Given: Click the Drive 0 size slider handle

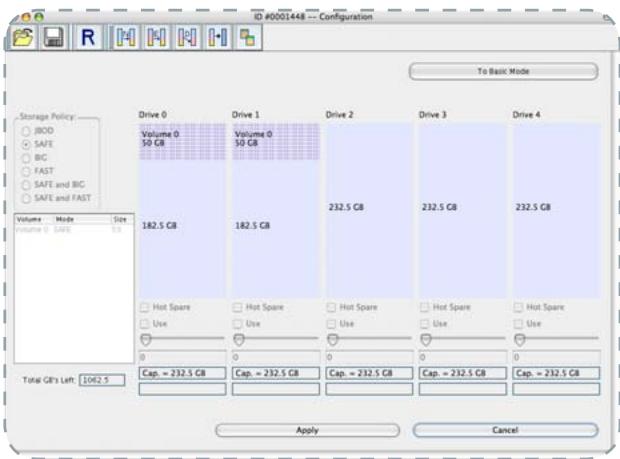Looking at the screenshot, I should tap(146, 339).
